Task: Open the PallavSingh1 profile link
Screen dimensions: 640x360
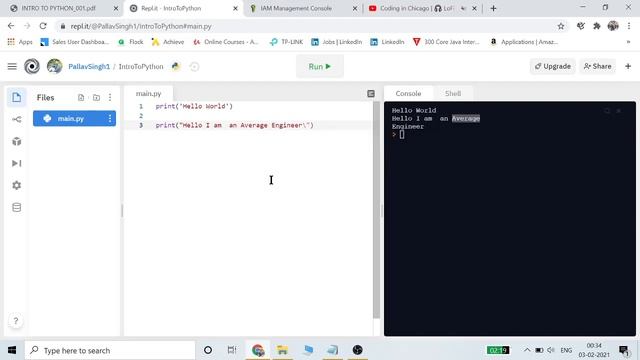Action: [89, 67]
